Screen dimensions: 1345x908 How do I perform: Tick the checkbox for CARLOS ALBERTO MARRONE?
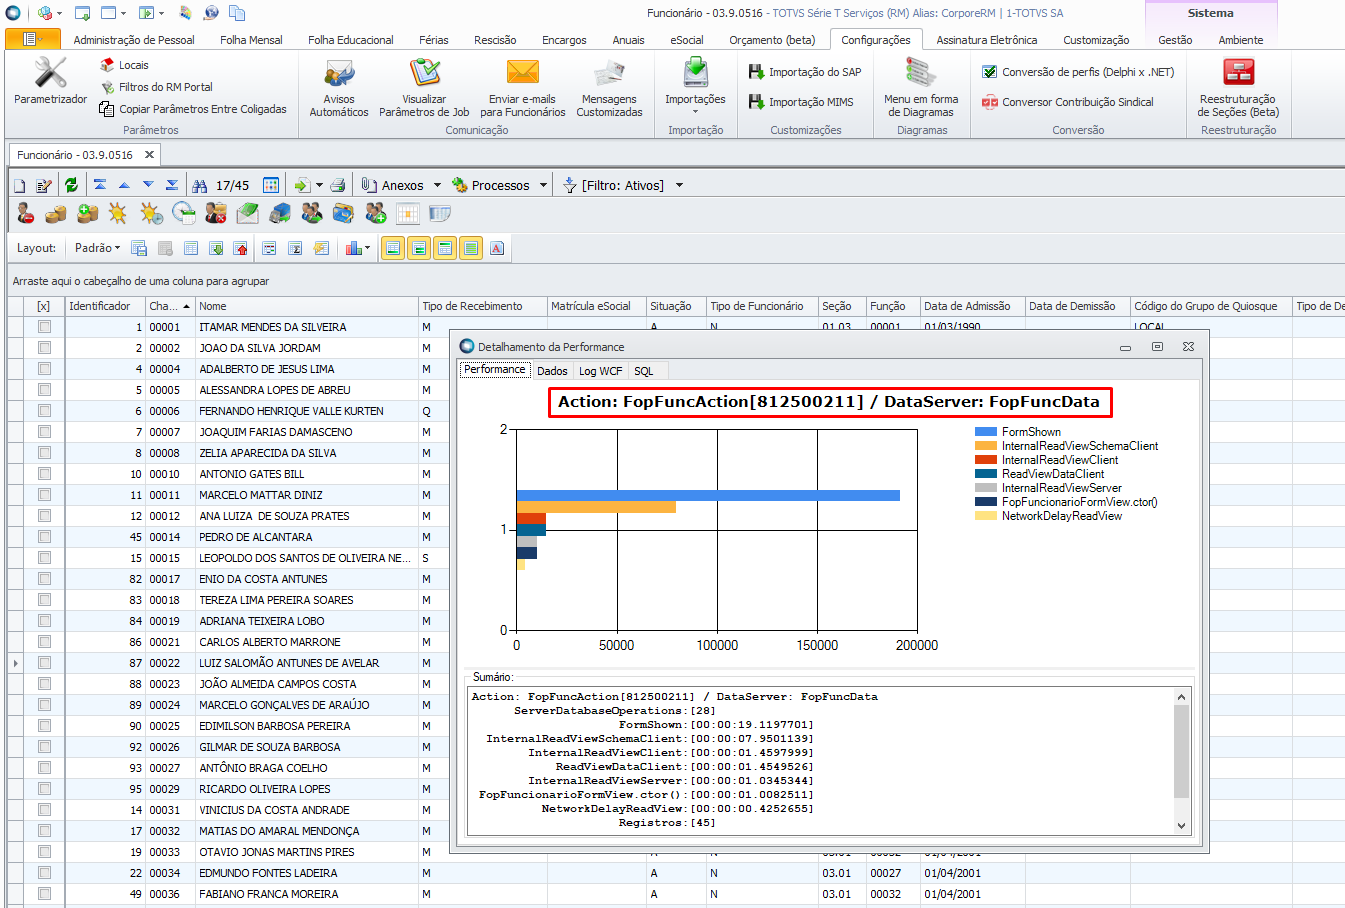(44, 642)
